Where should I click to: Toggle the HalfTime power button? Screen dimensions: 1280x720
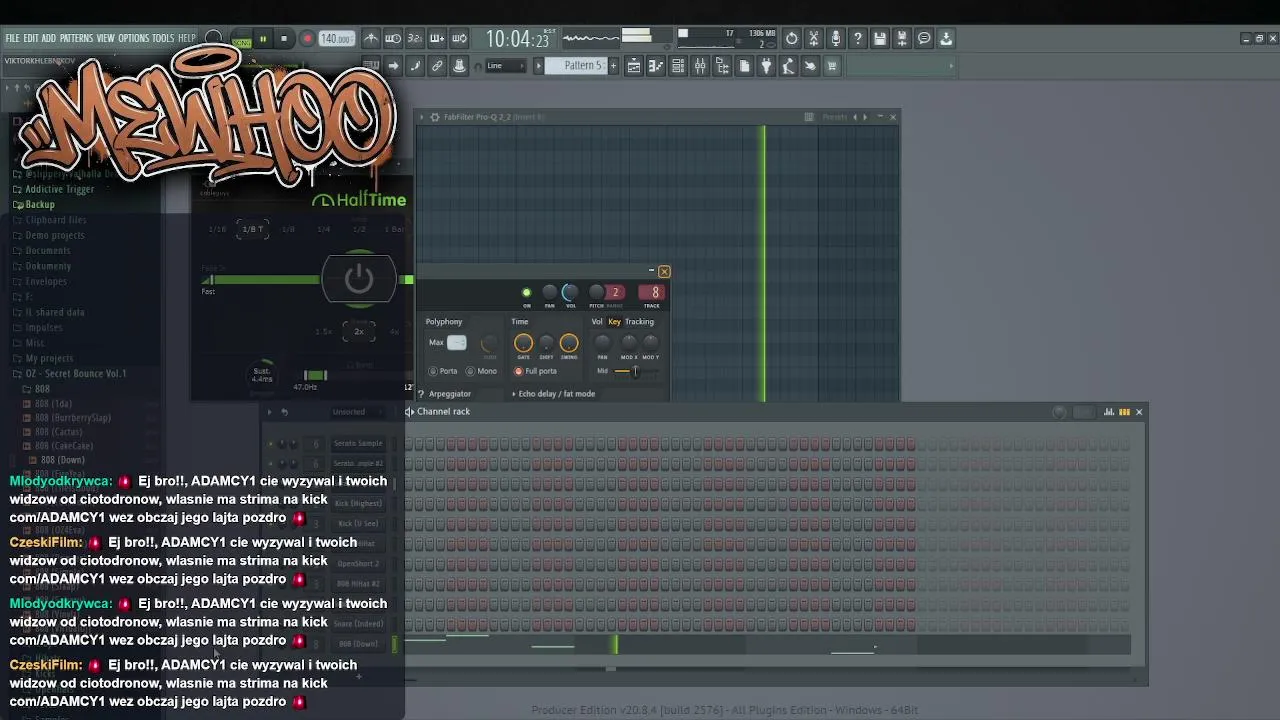[x=358, y=279]
